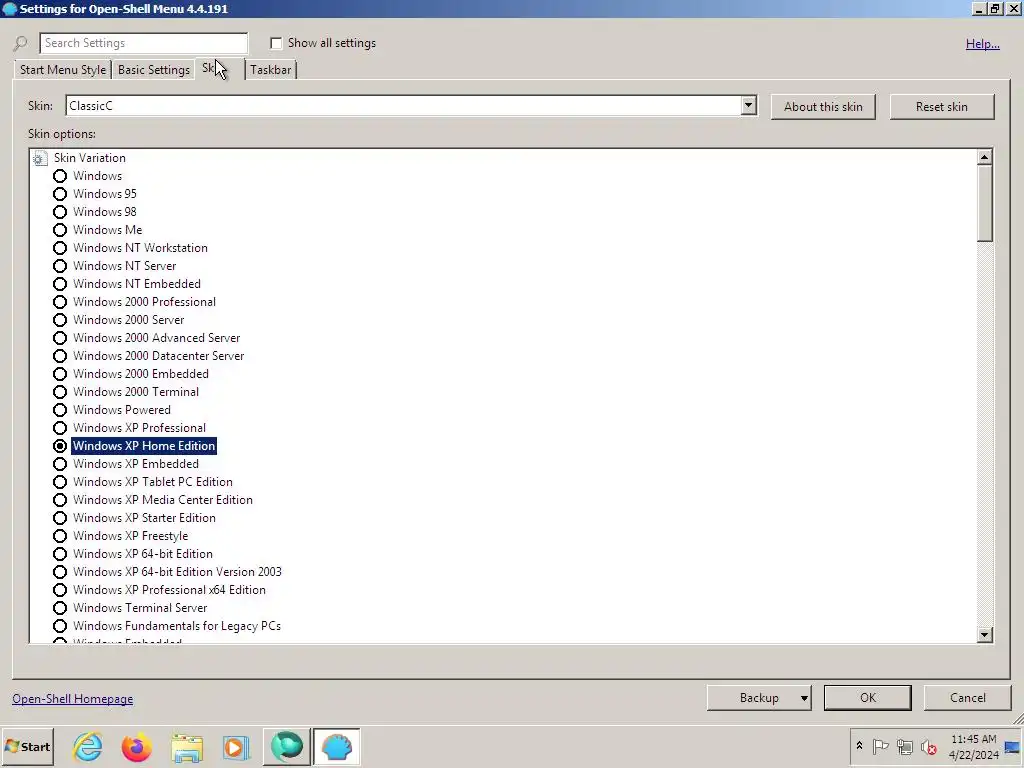Click the Show desktop tray icon
This screenshot has width=1024, height=768.
click(1012, 746)
